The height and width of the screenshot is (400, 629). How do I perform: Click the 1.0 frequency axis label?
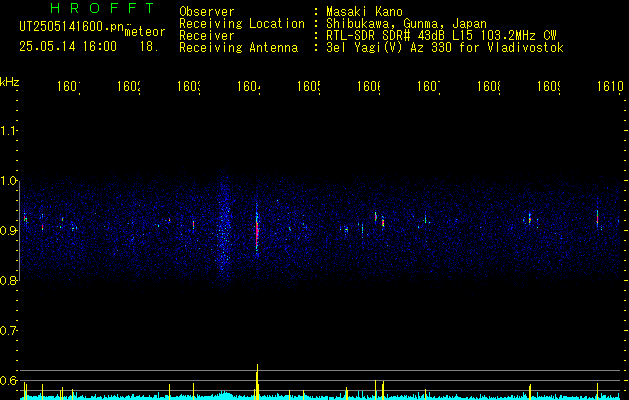(8, 181)
